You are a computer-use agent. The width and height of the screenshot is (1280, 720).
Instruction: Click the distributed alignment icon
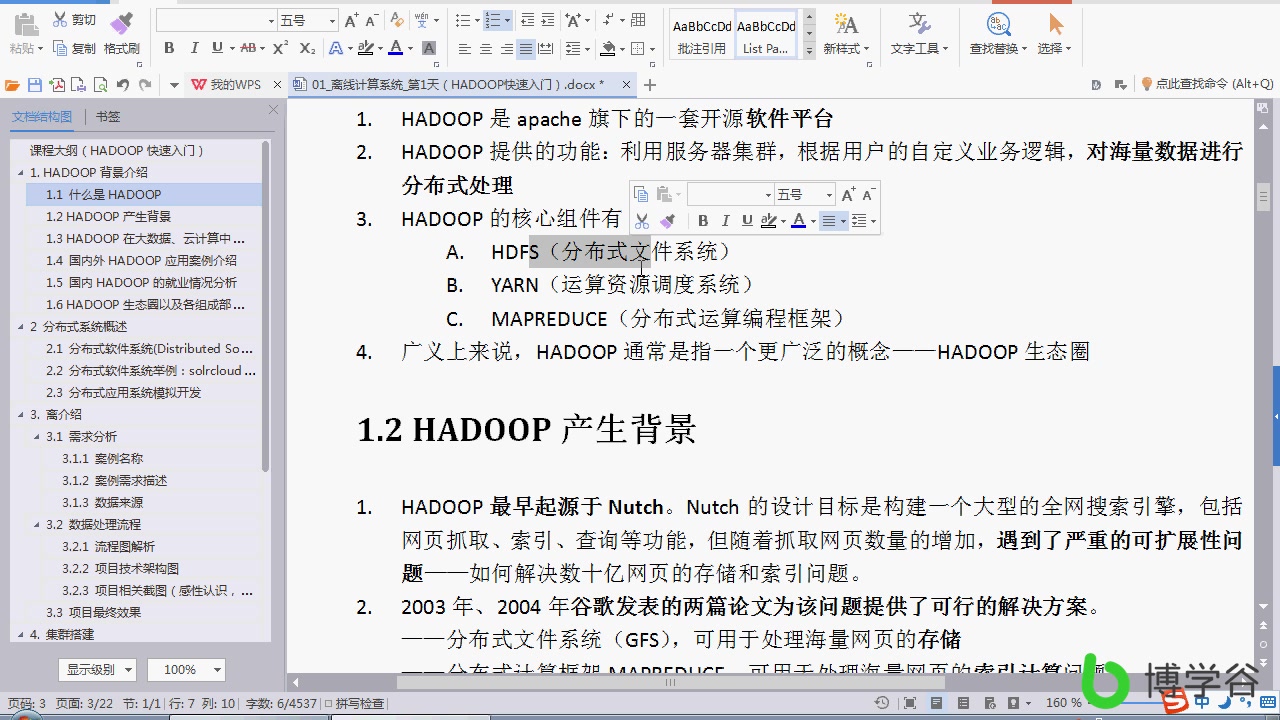(547, 48)
